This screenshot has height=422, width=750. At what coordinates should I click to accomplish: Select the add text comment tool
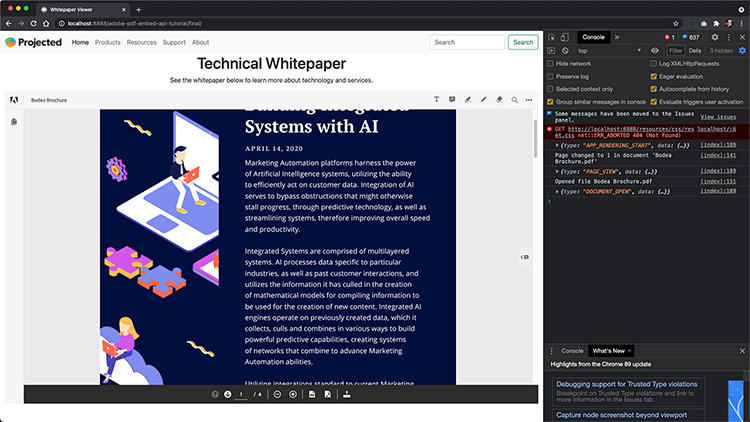(x=437, y=100)
